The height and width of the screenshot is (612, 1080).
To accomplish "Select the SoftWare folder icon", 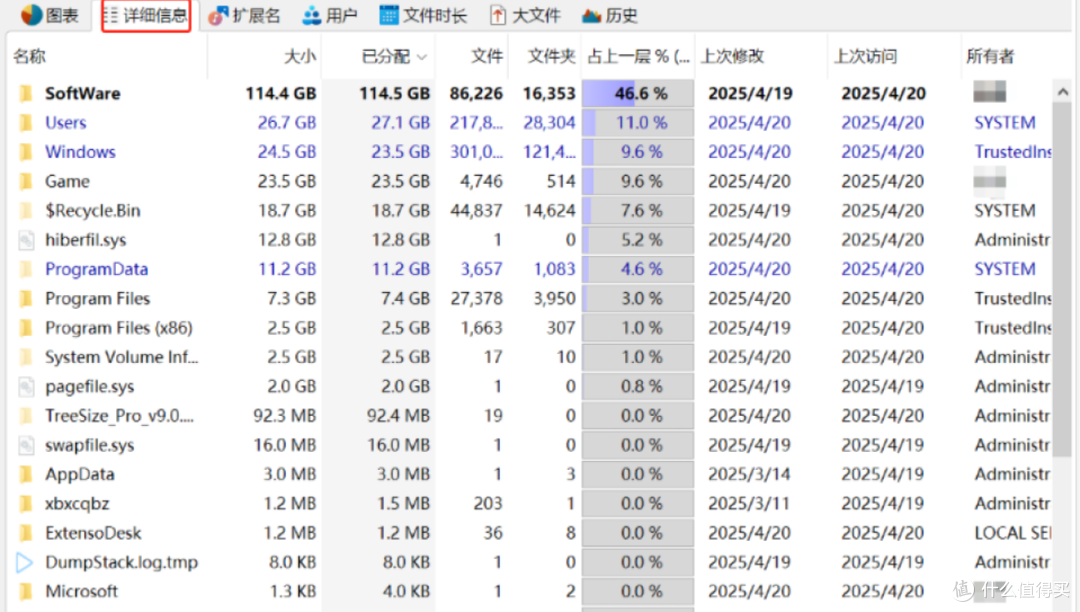I will [26, 94].
